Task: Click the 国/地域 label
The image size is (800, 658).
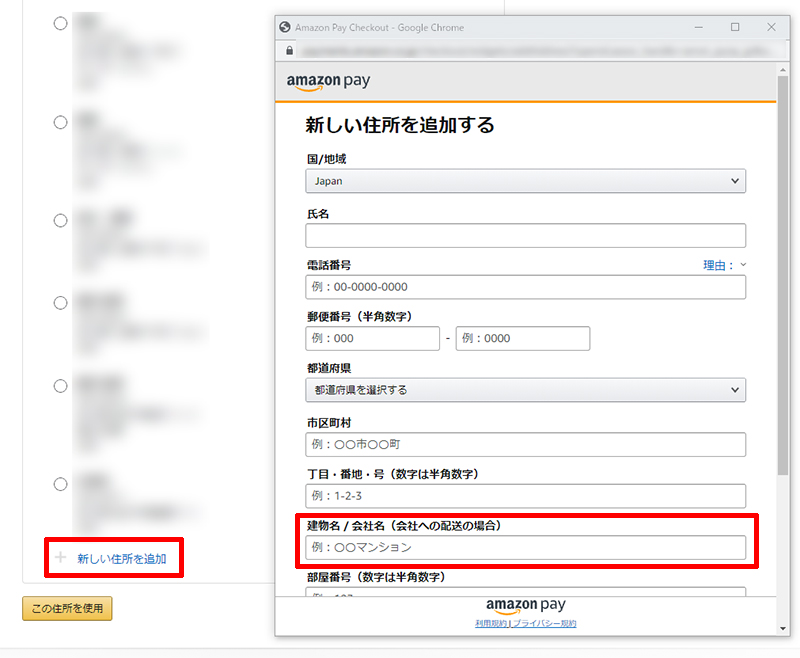Action: click(x=327, y=159)
